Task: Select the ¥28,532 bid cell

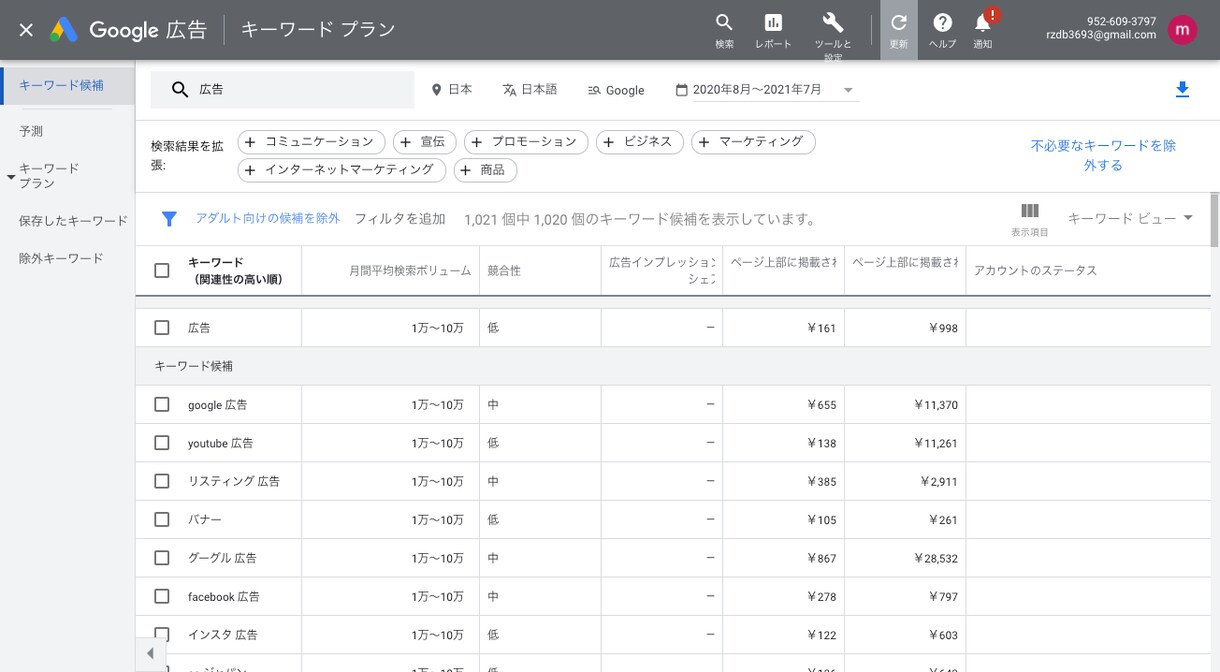Action: coord(905,558)
